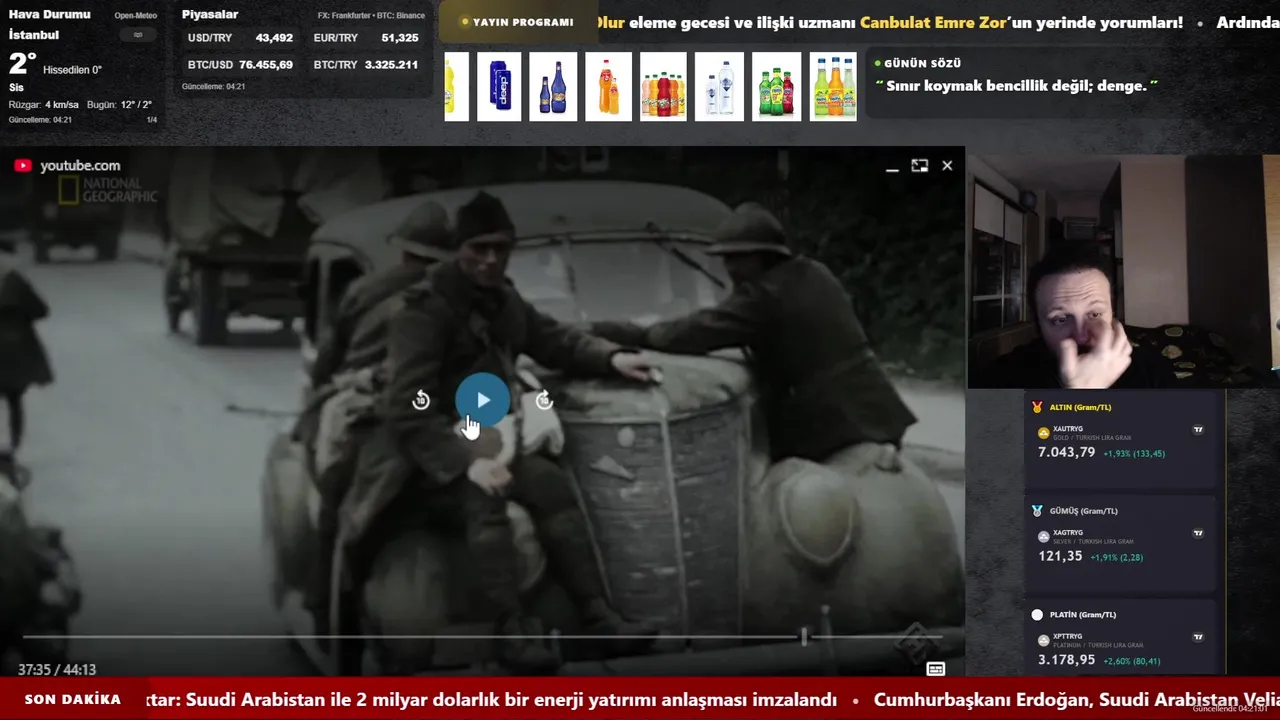1280x720 pixels.
Task: Click the green bottles group thumbnail
Action: 777,87
